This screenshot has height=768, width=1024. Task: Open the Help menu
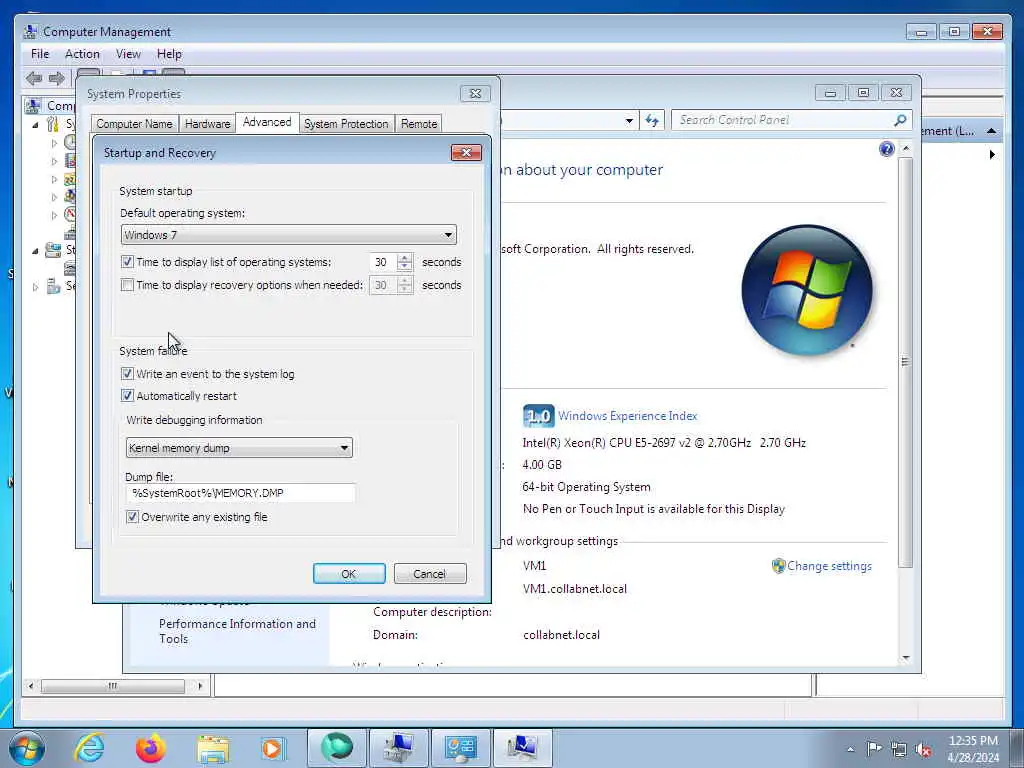[x=169, y=54]
